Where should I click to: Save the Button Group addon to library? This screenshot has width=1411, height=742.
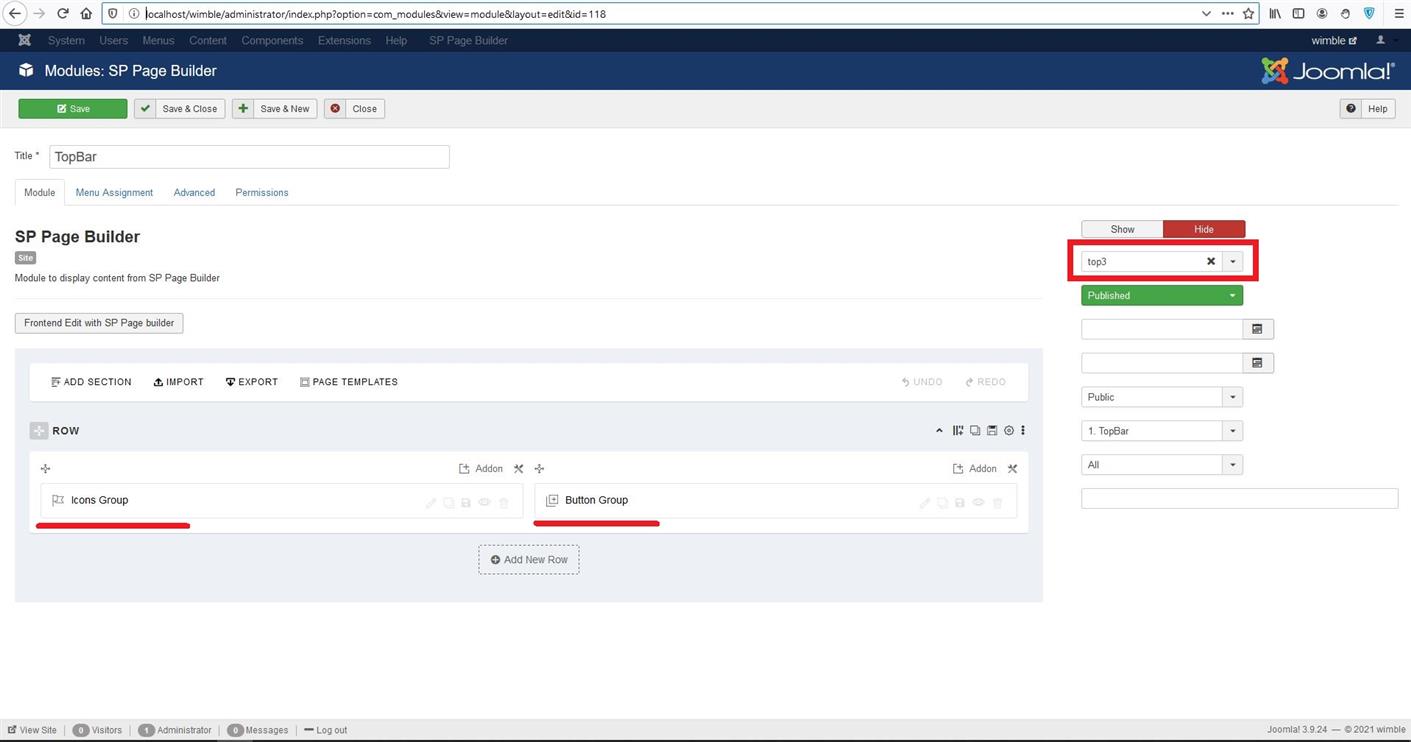(x=960, y=503)
